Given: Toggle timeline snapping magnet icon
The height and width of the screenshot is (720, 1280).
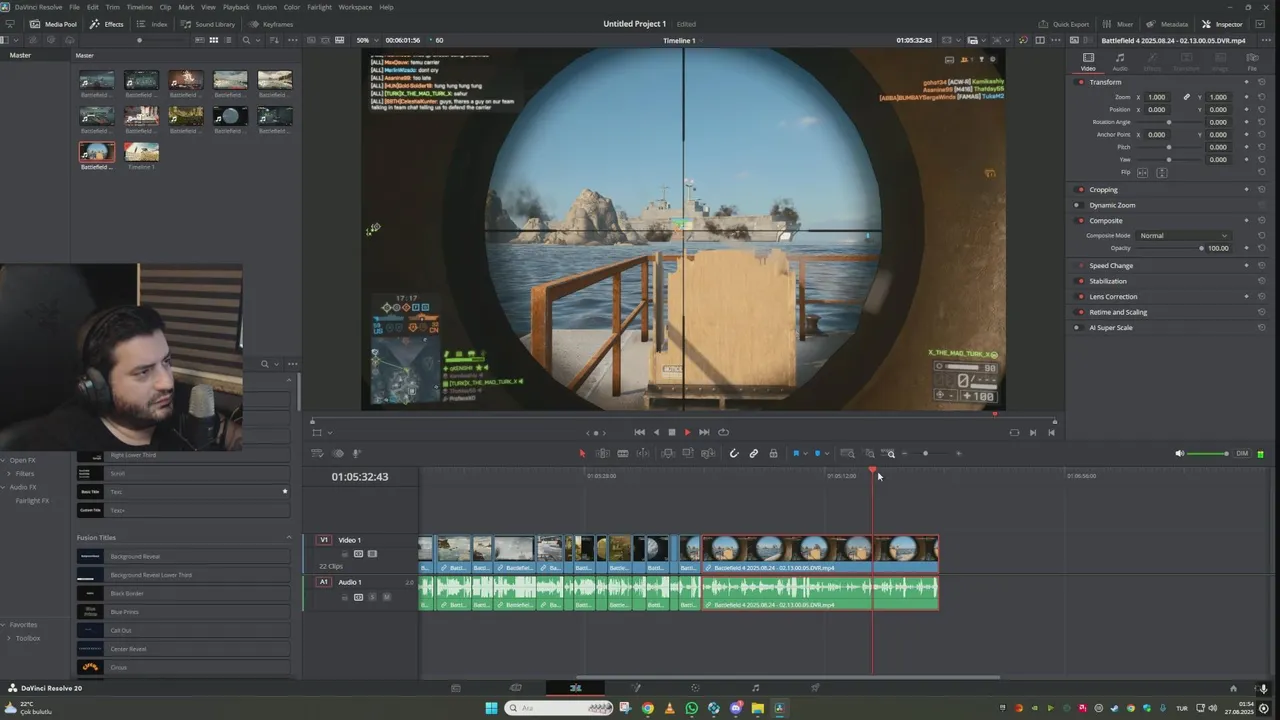Looking at the screenshot, I should [733, 453].
